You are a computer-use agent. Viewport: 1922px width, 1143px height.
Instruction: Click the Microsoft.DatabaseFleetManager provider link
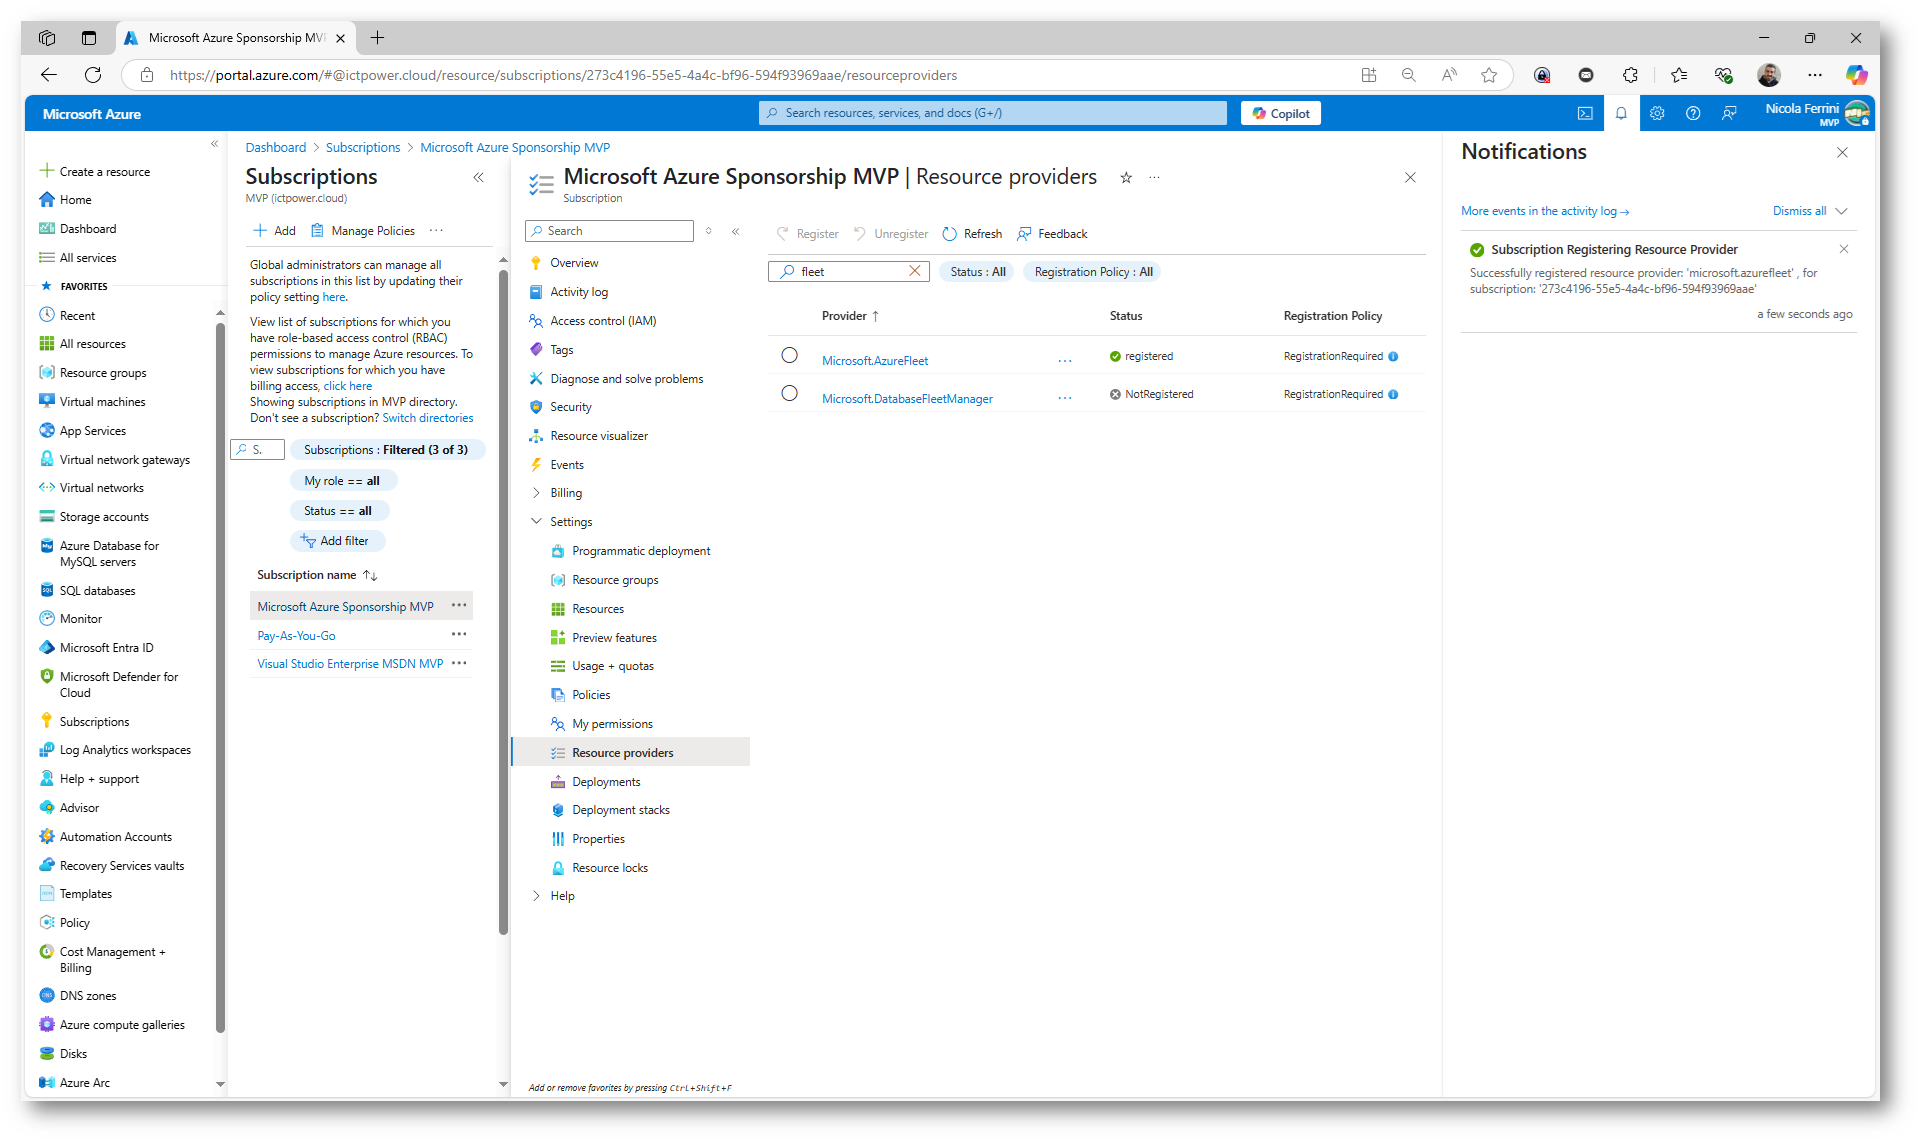[907, 398]
